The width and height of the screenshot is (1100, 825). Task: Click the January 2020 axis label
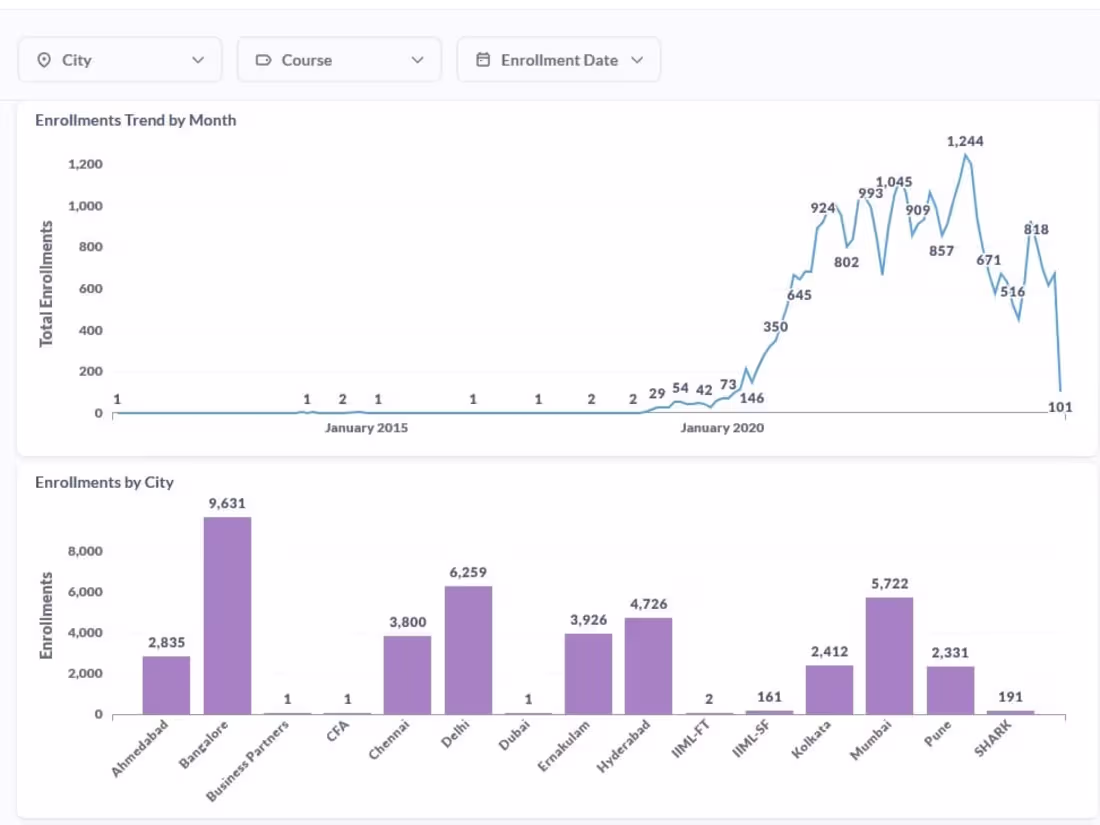click(x=723, y=427)
